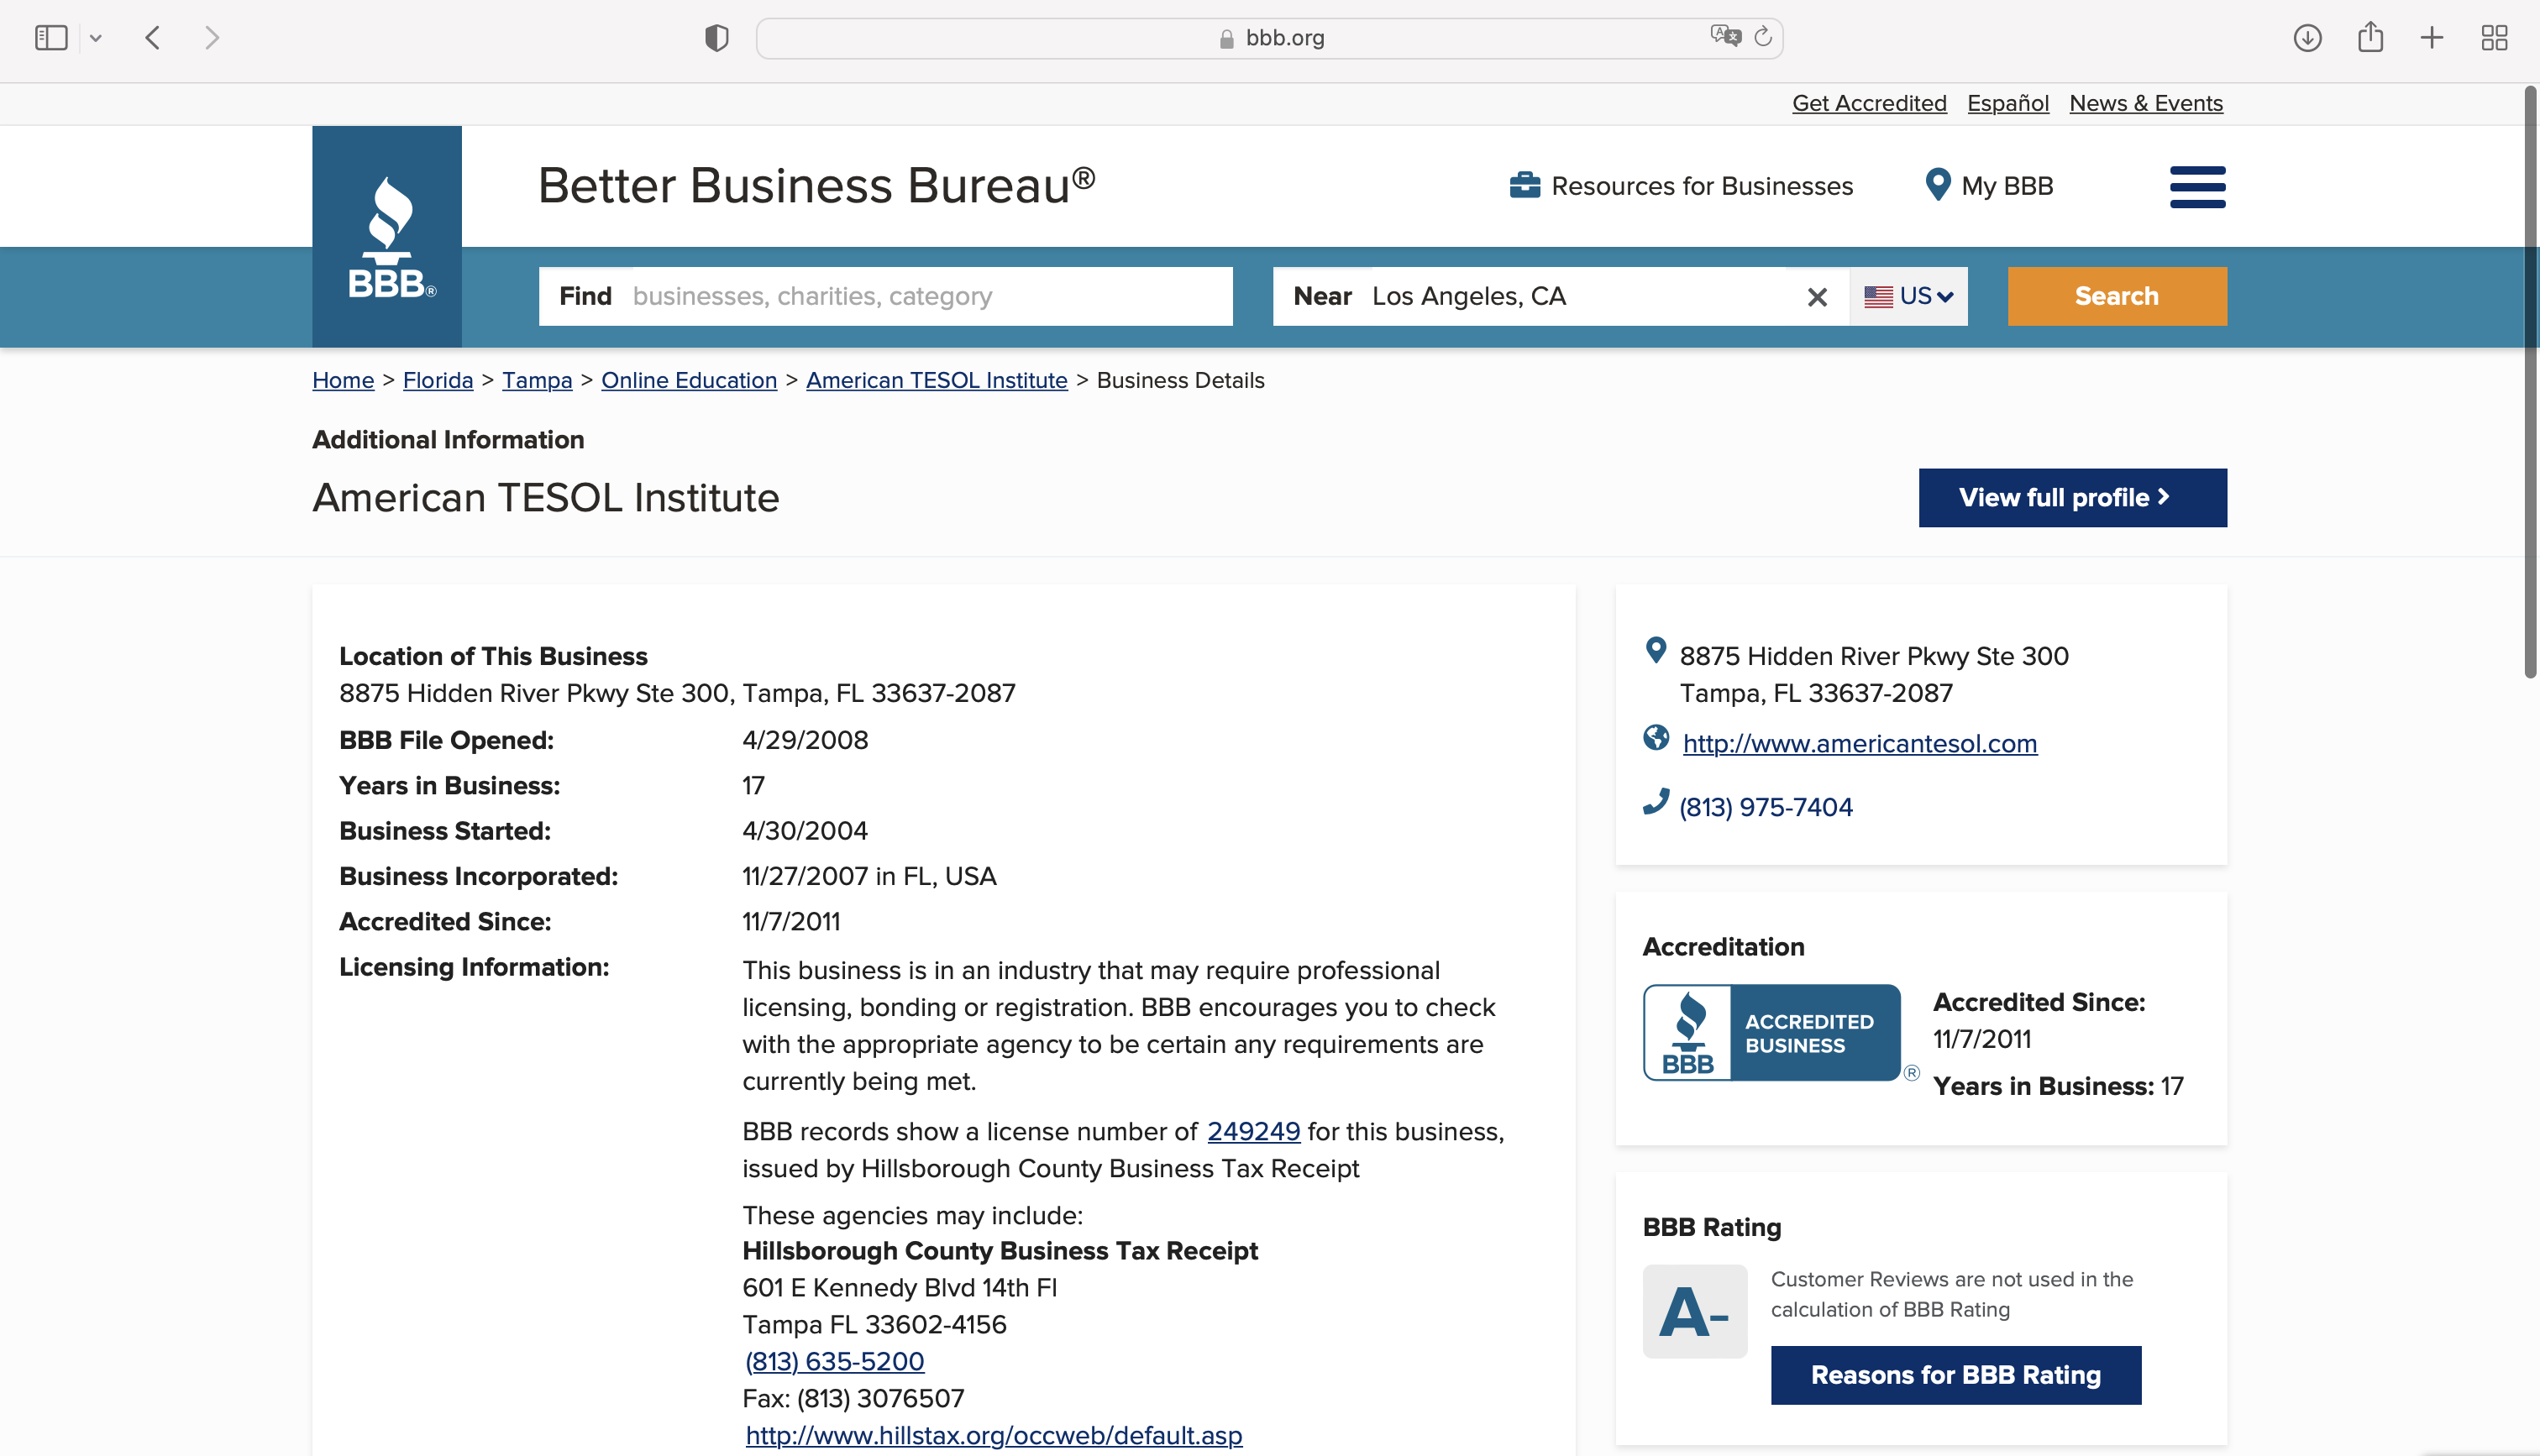Click the page vertical scrollbar
This screenshot has width=2540, height=1456.
pos(2530,380)
